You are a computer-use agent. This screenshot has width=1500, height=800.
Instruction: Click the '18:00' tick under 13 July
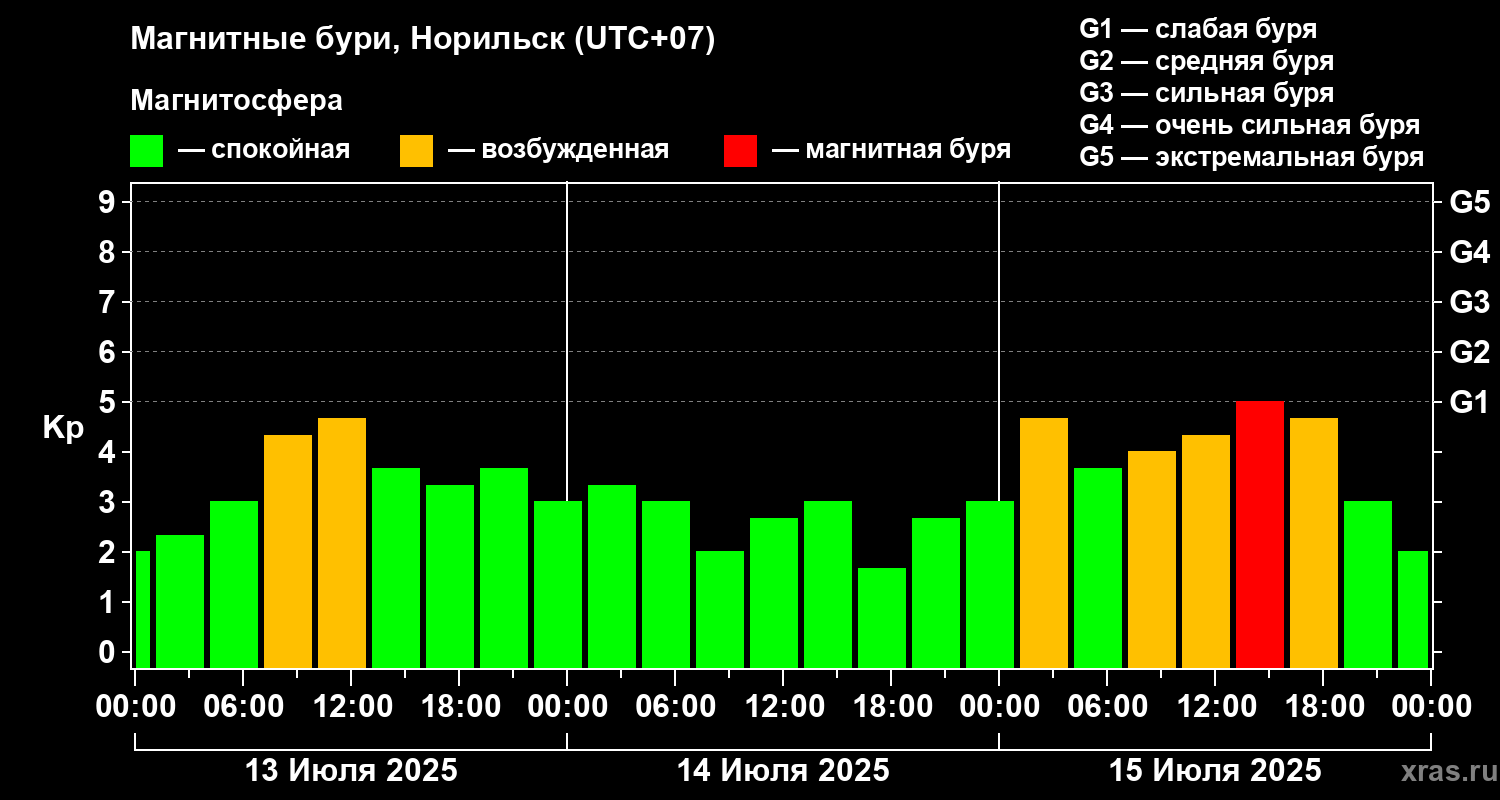pos(459,706)
